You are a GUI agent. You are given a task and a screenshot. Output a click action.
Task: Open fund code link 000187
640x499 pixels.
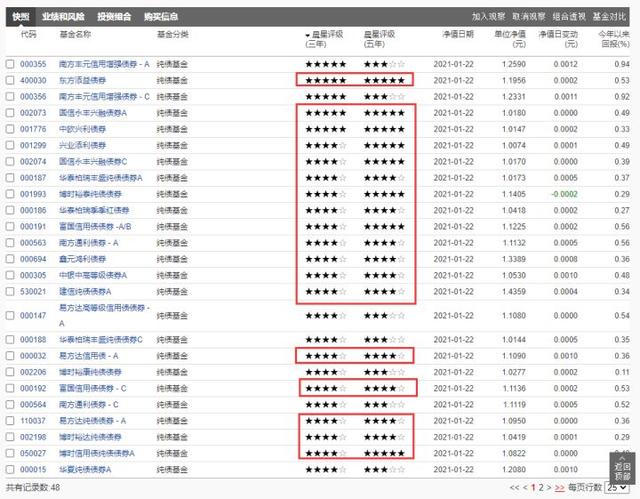(33, 178)
